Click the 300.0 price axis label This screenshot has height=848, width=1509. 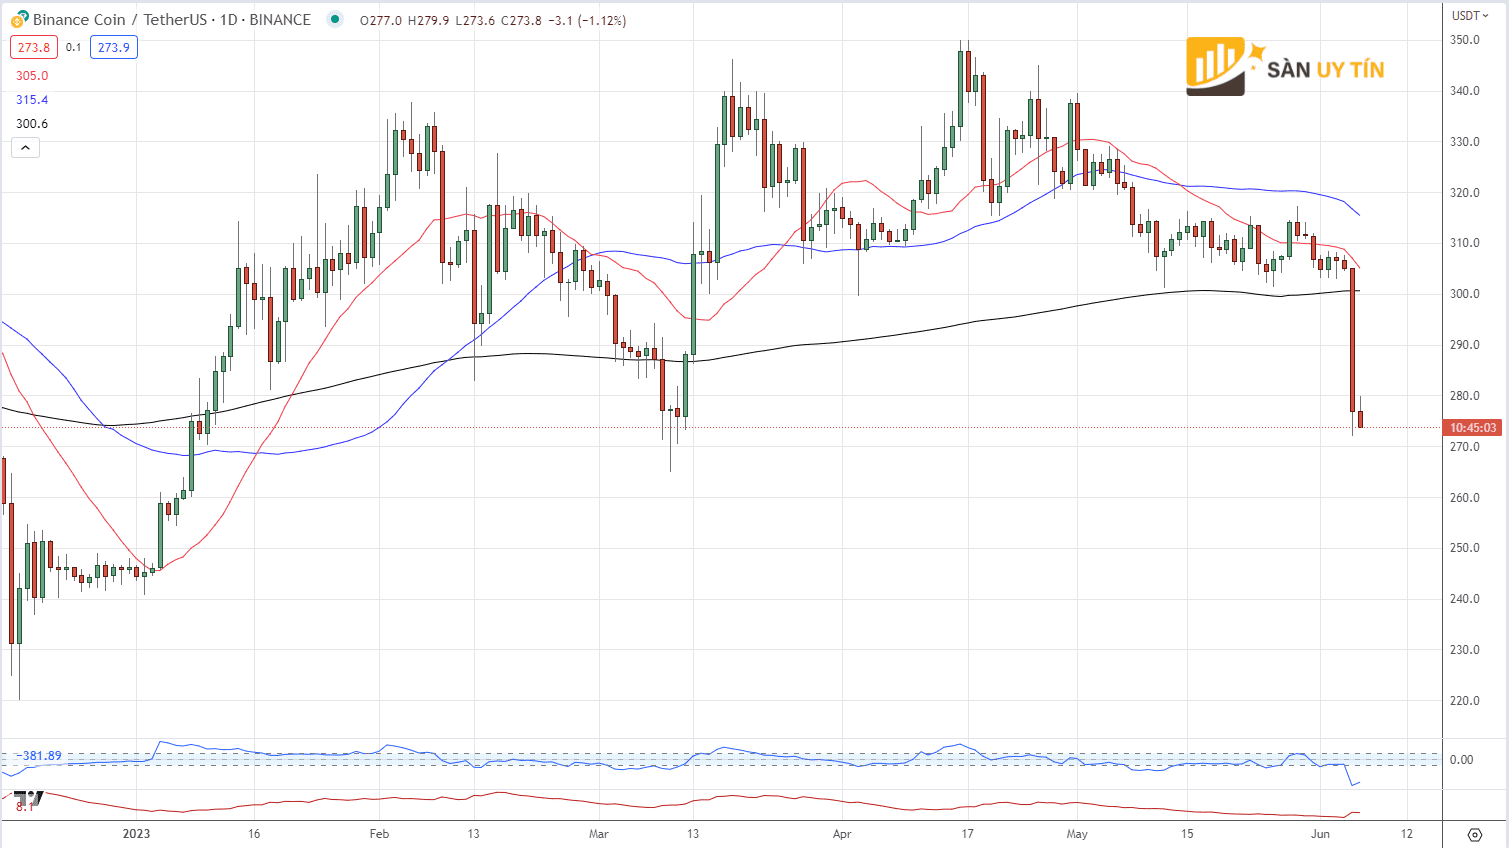pos(1465,294)
